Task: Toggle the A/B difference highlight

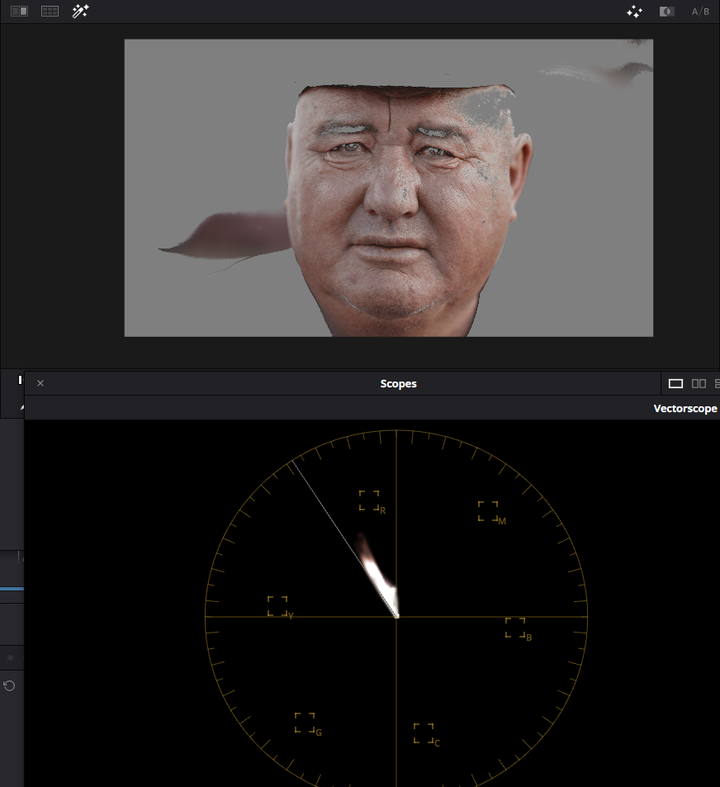Action: [x=700, y=12]
